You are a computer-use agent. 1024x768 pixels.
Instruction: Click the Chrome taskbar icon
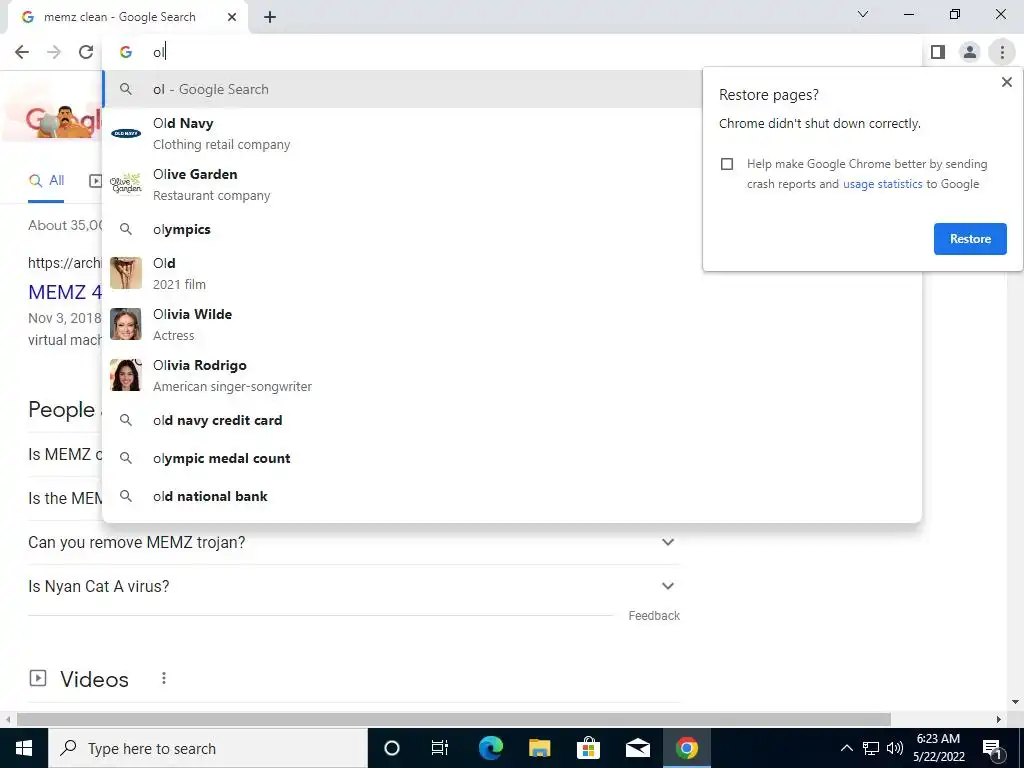pos(686,748)
